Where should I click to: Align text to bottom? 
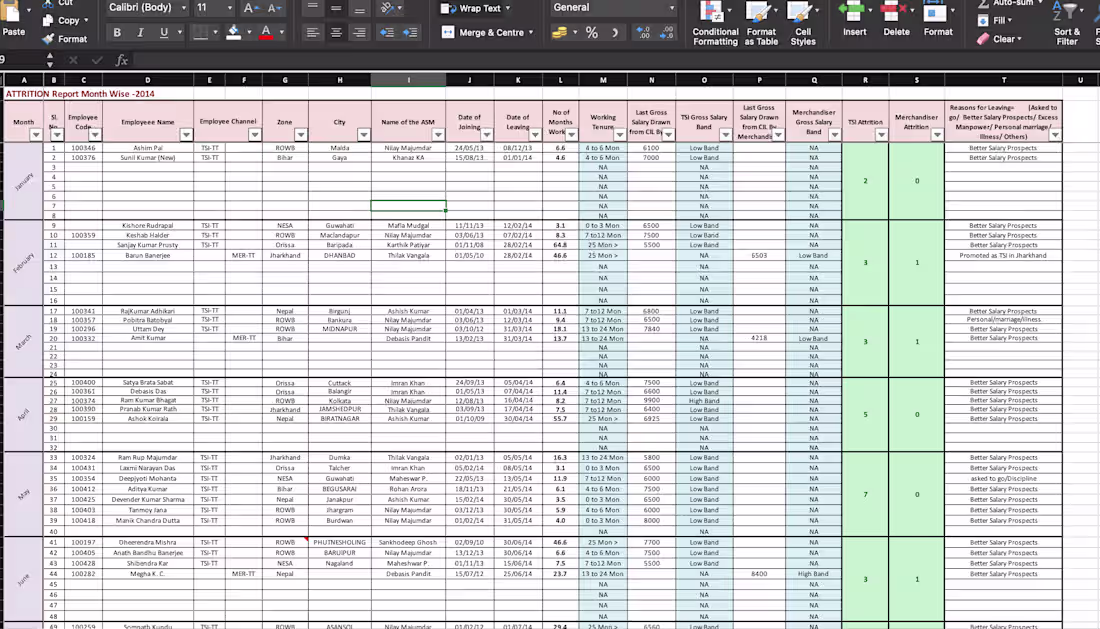coord(359,8)
